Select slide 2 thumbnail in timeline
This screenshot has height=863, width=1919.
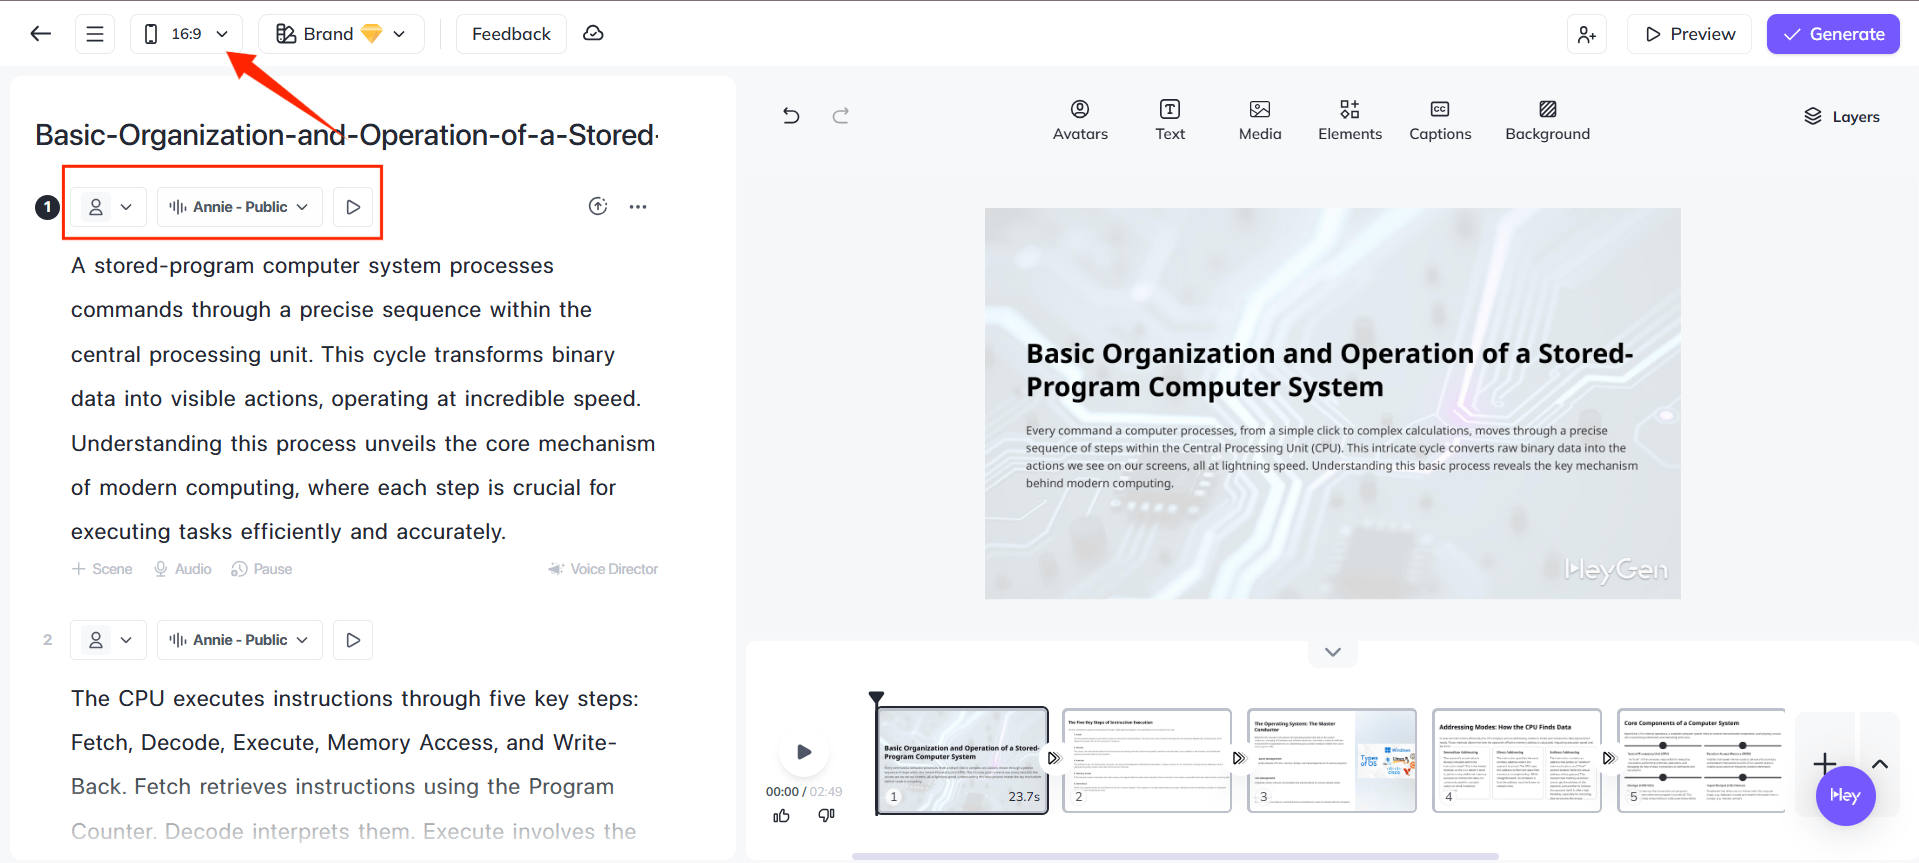click(1147, 761)
